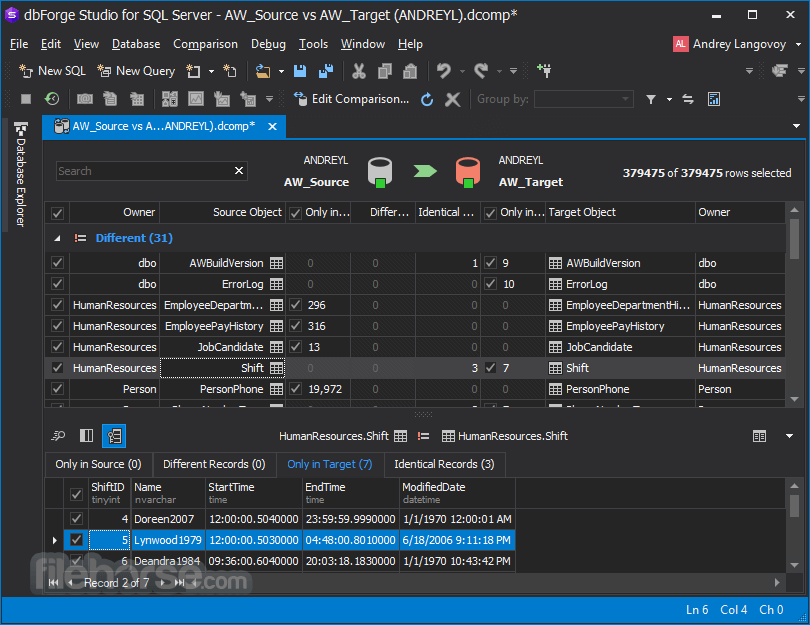Uncheck Shift Only in Target 7 checkbox
The height and width of the screenshot is (625, 810).
[490, 368]
